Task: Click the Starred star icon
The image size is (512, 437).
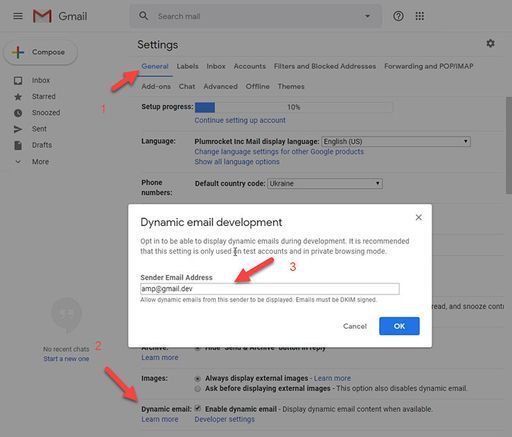Action: [18, 97]
